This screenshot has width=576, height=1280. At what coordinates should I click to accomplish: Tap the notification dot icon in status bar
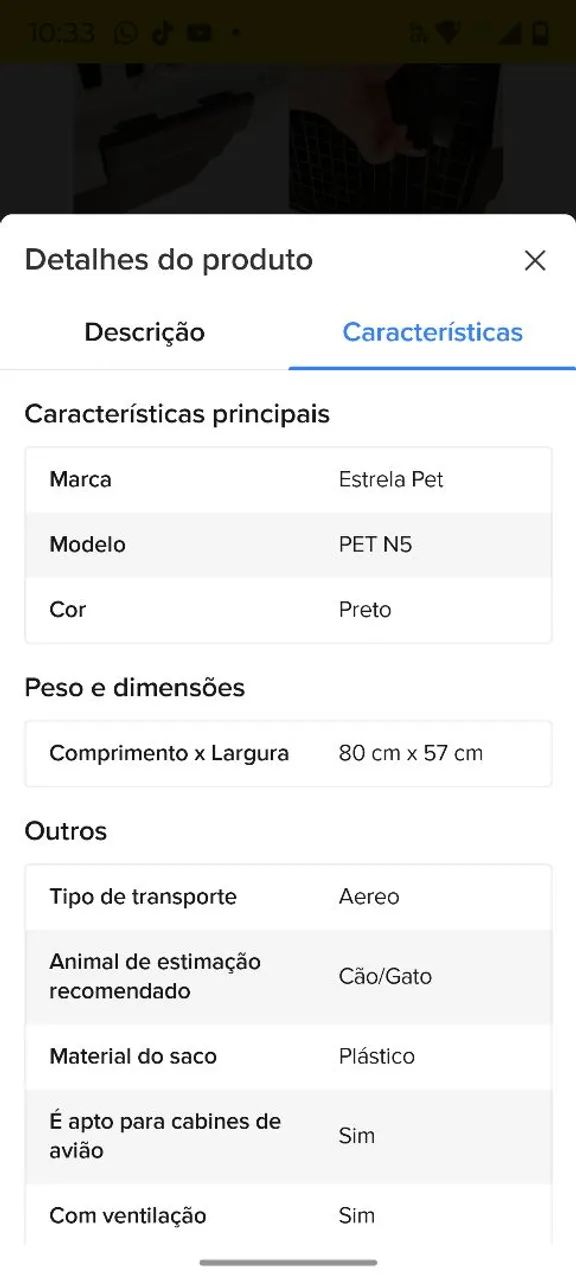tap(234, 33)
